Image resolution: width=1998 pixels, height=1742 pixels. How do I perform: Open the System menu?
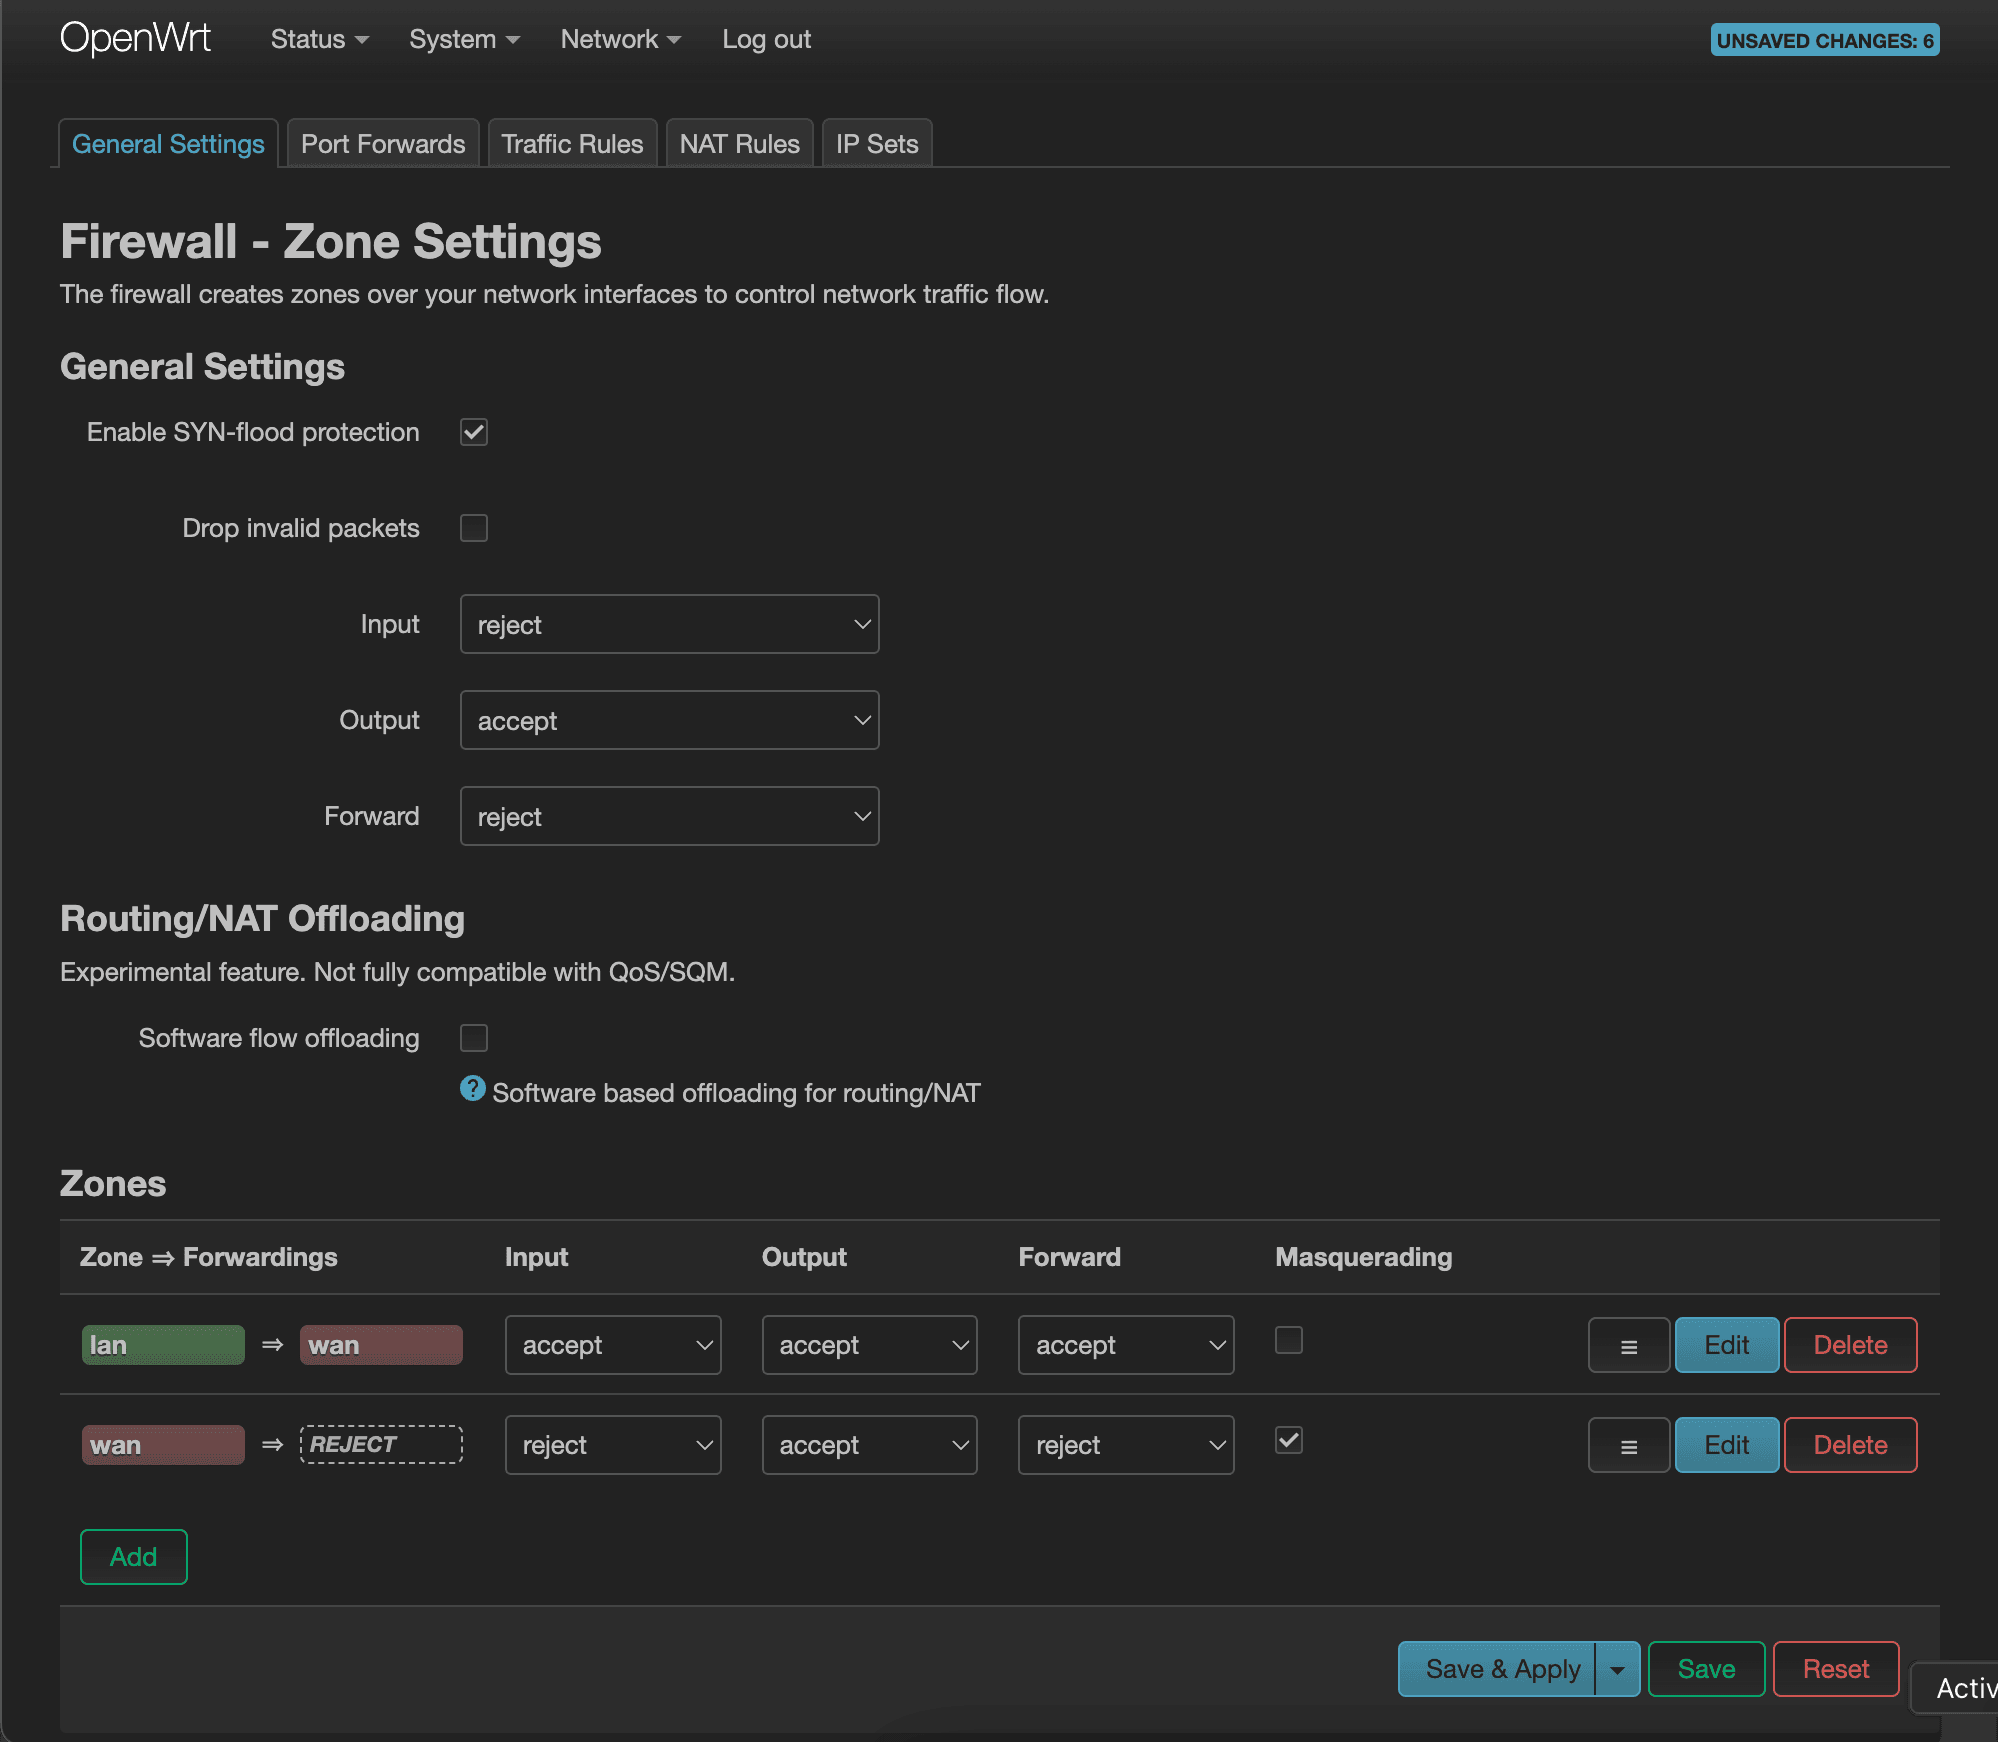tap(464, 39)
